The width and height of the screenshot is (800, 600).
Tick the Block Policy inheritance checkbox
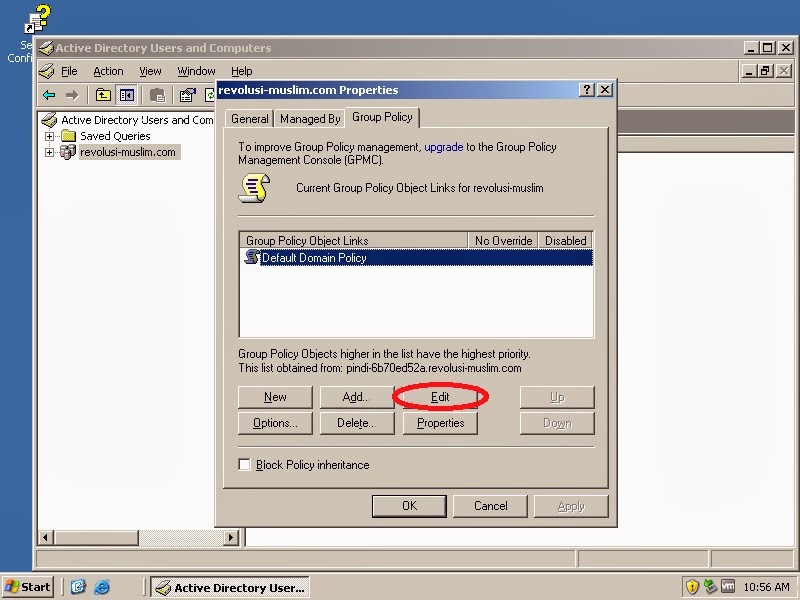(x=244, y=464)
